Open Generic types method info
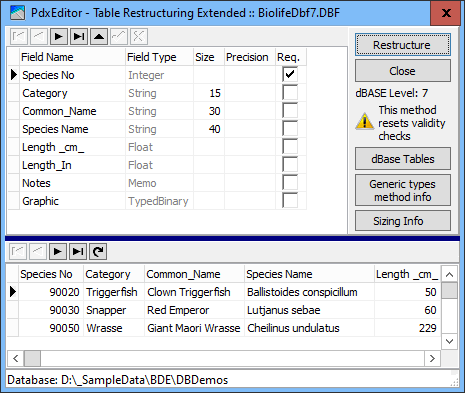465x393 pixels. (403, 190)
